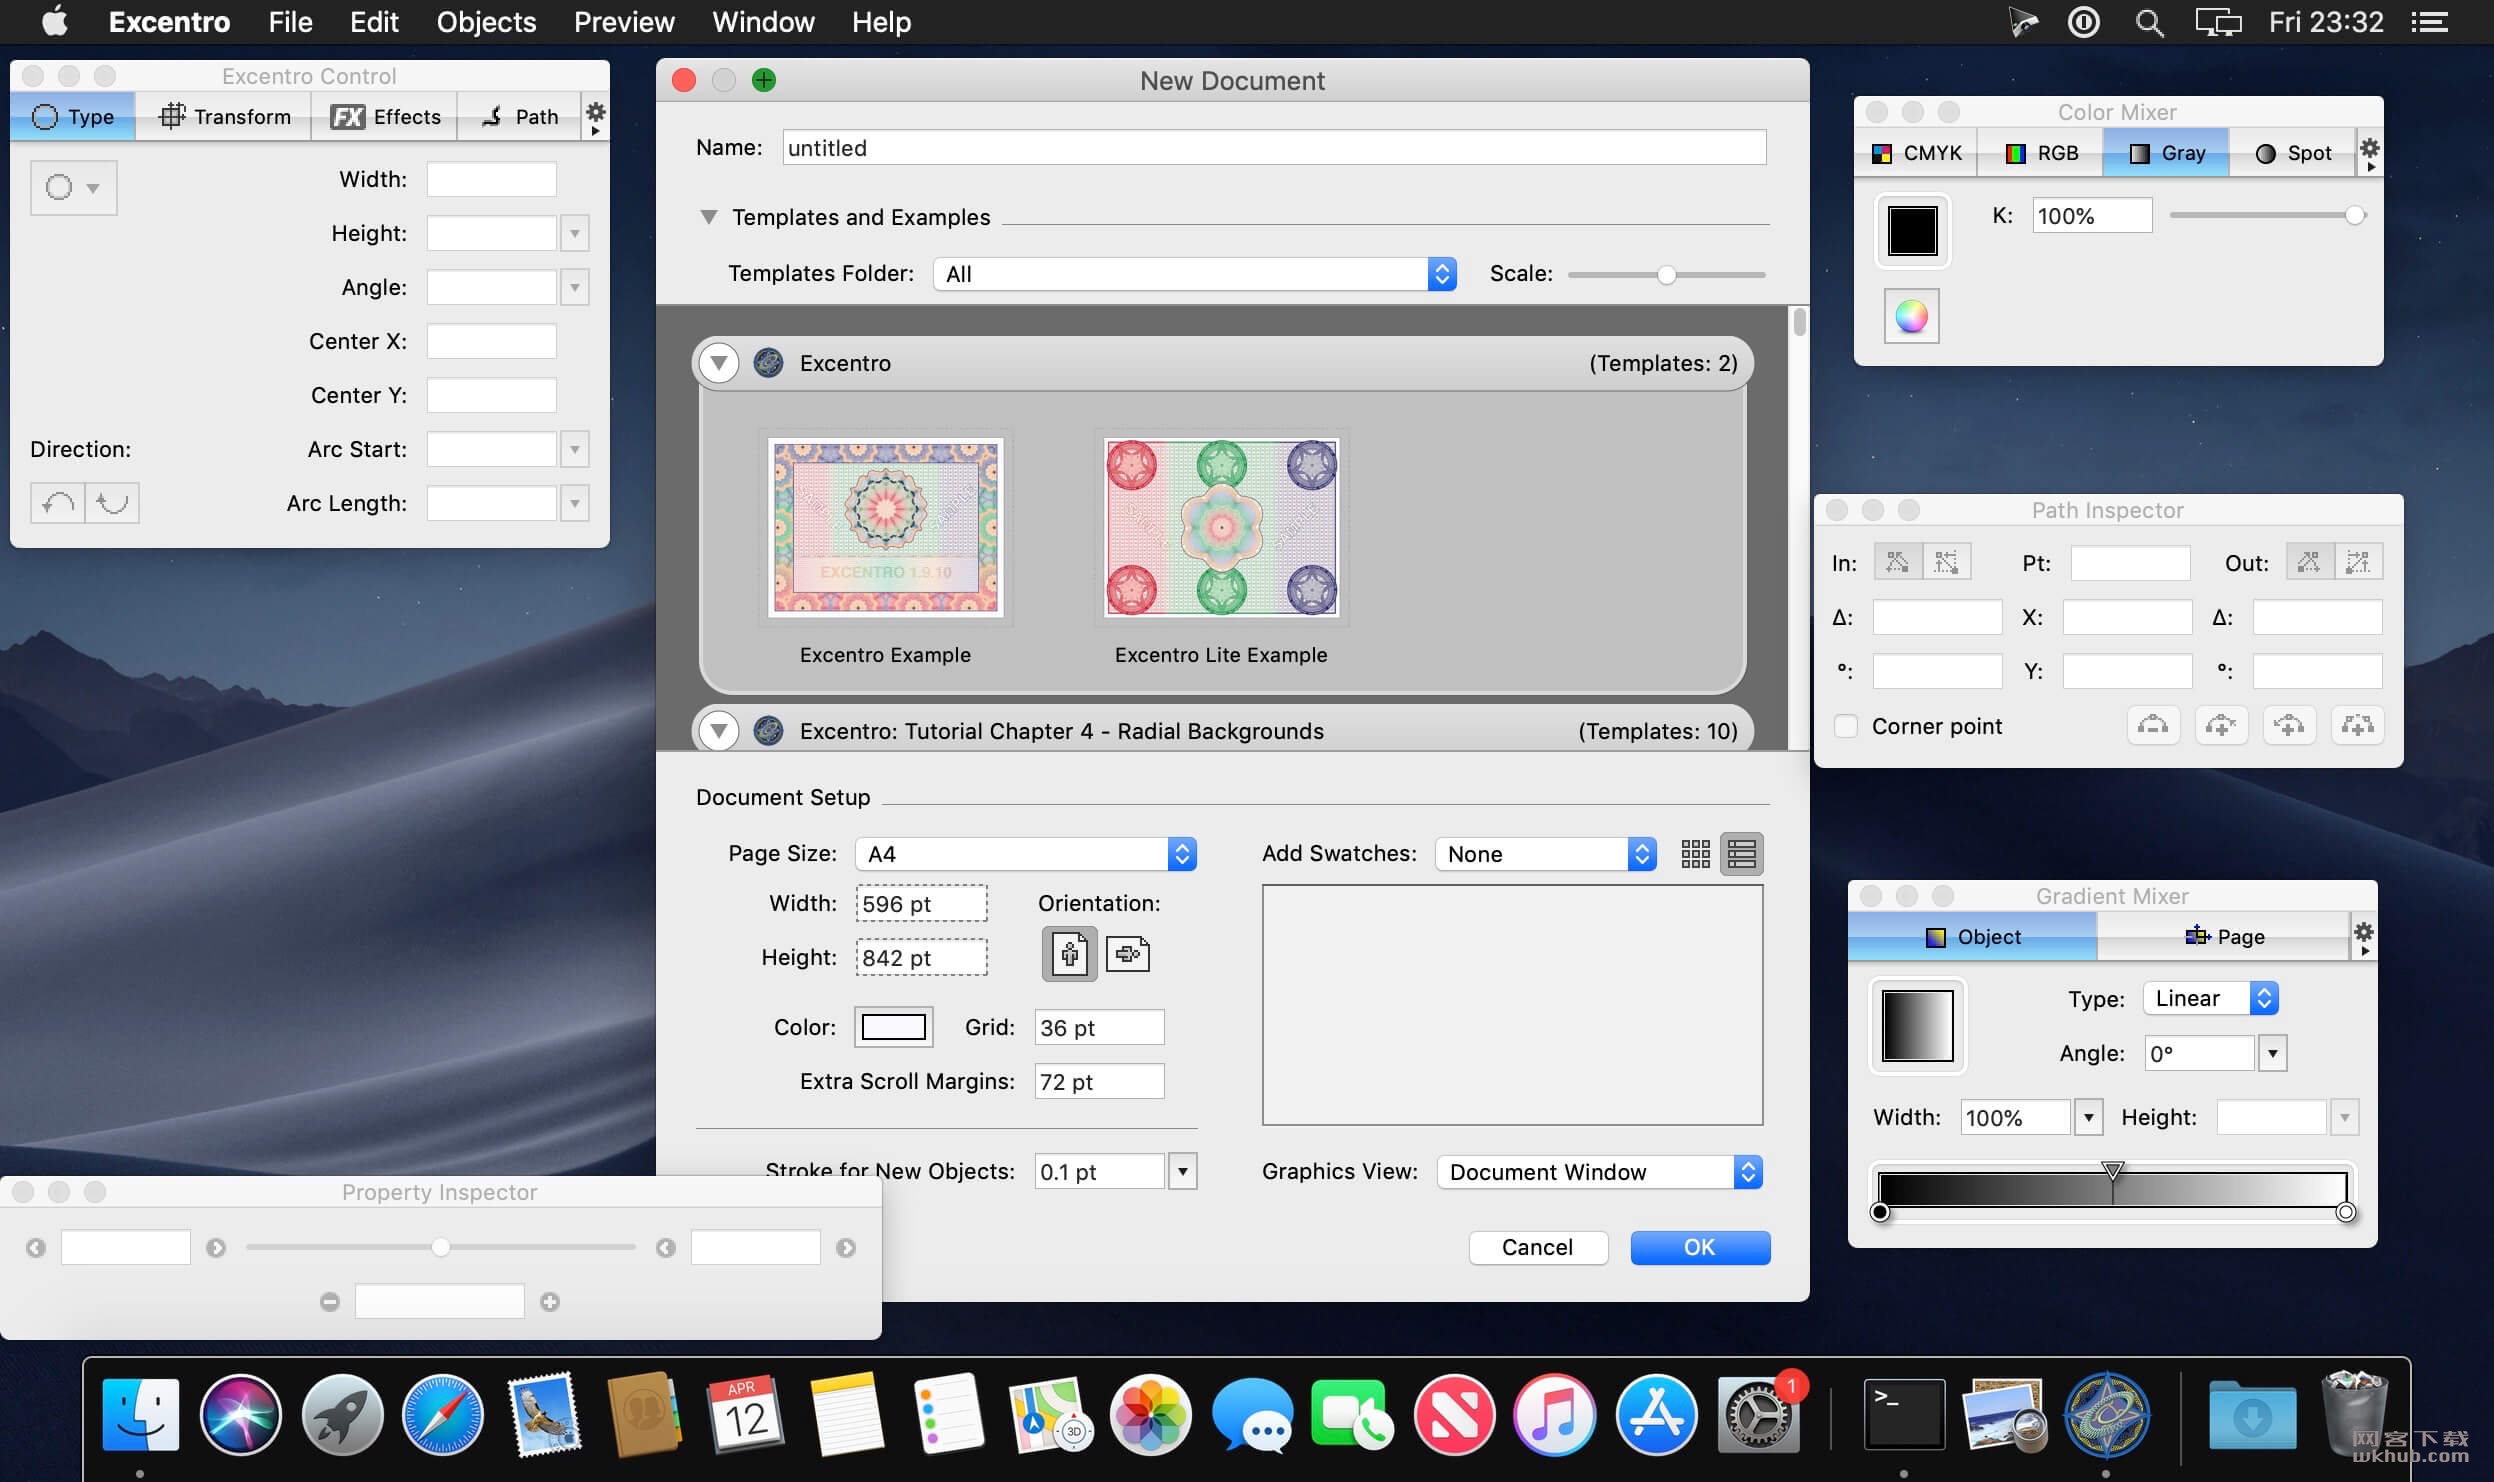Viewport: 2494px width, 1482px height.
Task: Click second point-action icon beside Corner point
Action: (2220, 726)
